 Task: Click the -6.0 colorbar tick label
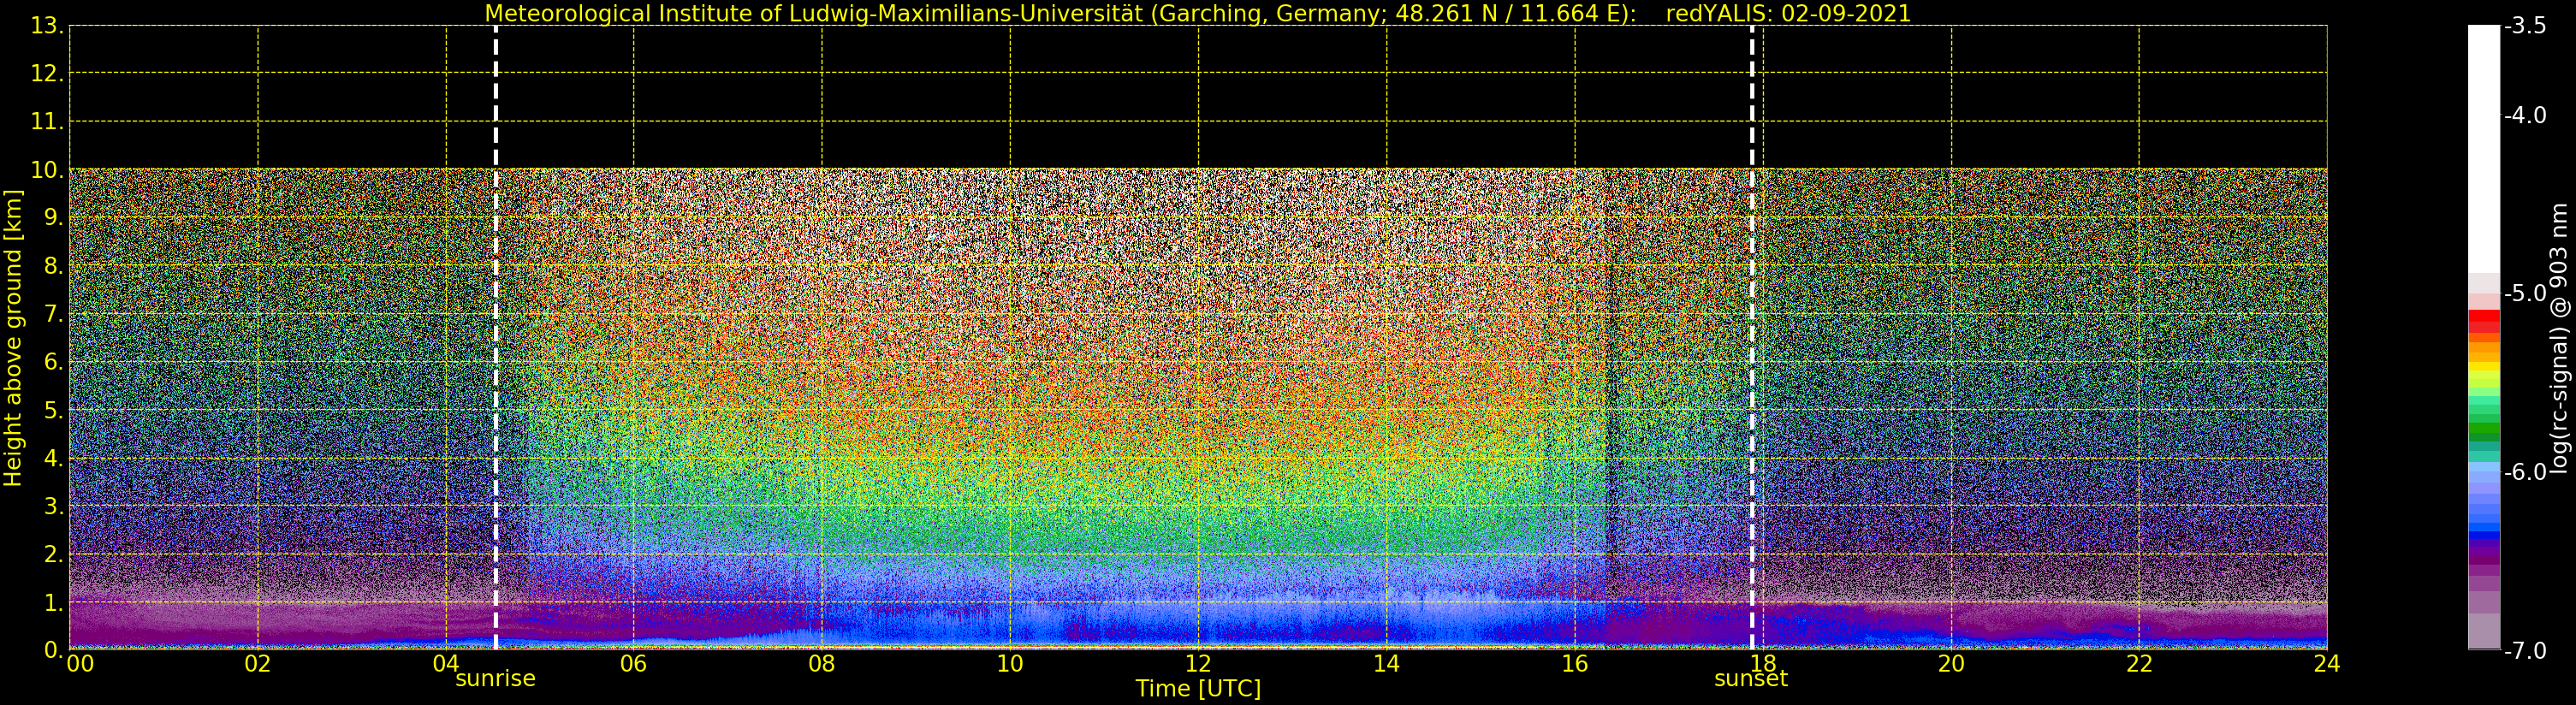click(2525, 472)
